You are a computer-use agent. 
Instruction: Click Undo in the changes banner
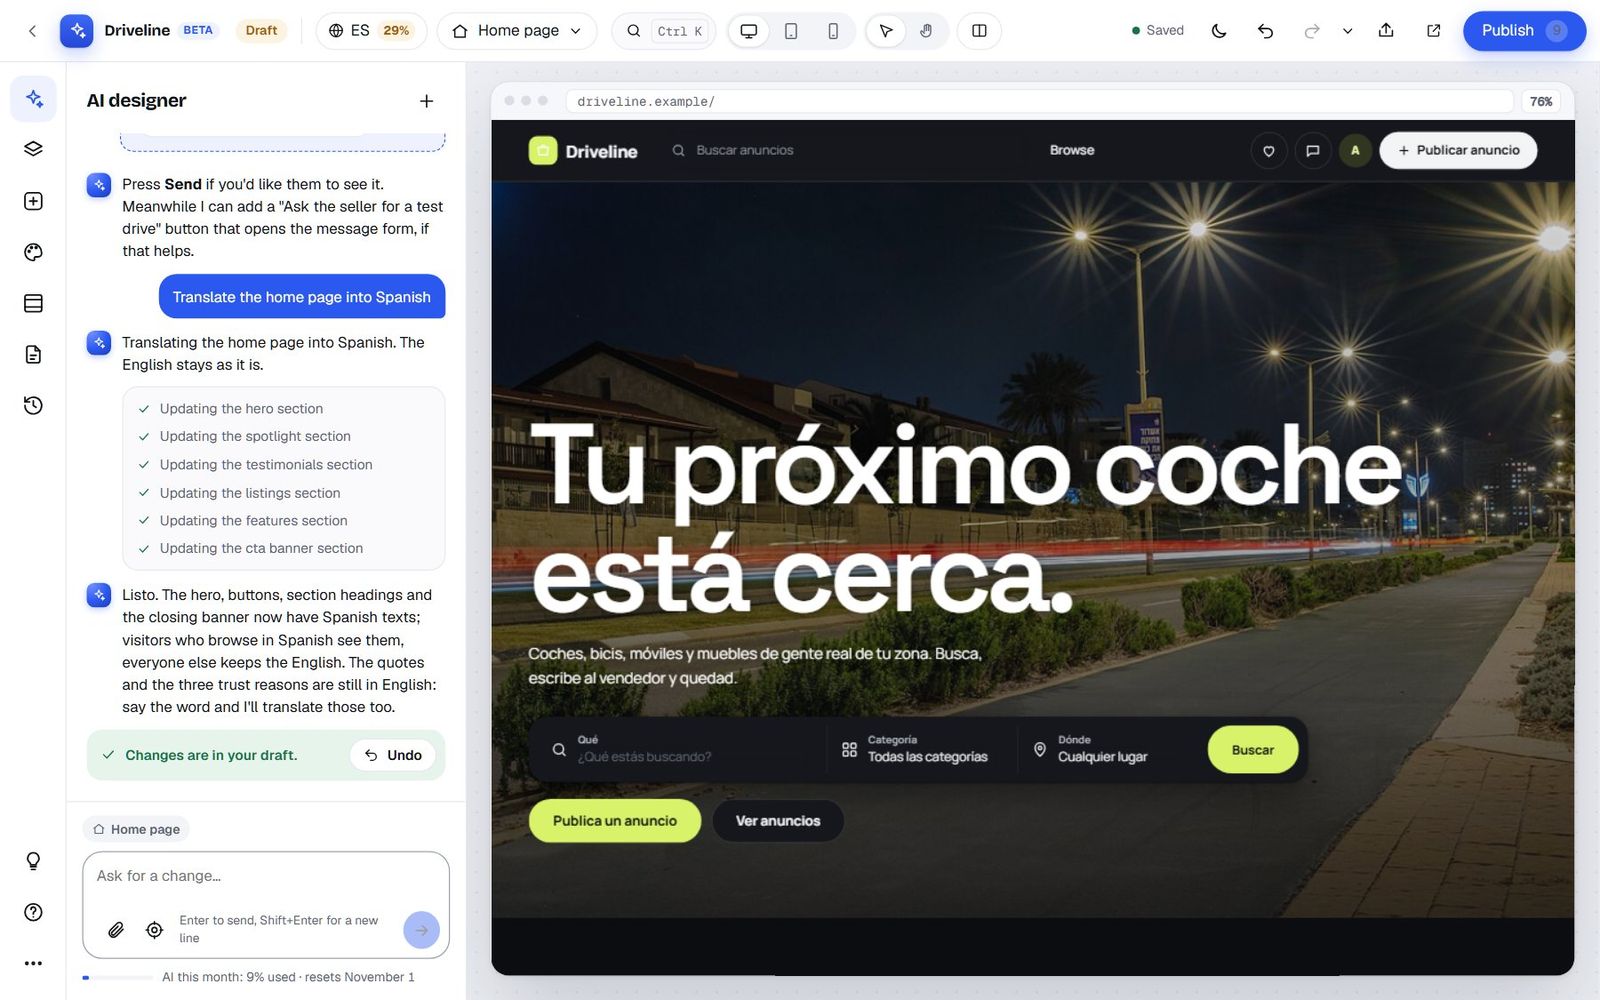pyautogui.click(x=393, y=755)
